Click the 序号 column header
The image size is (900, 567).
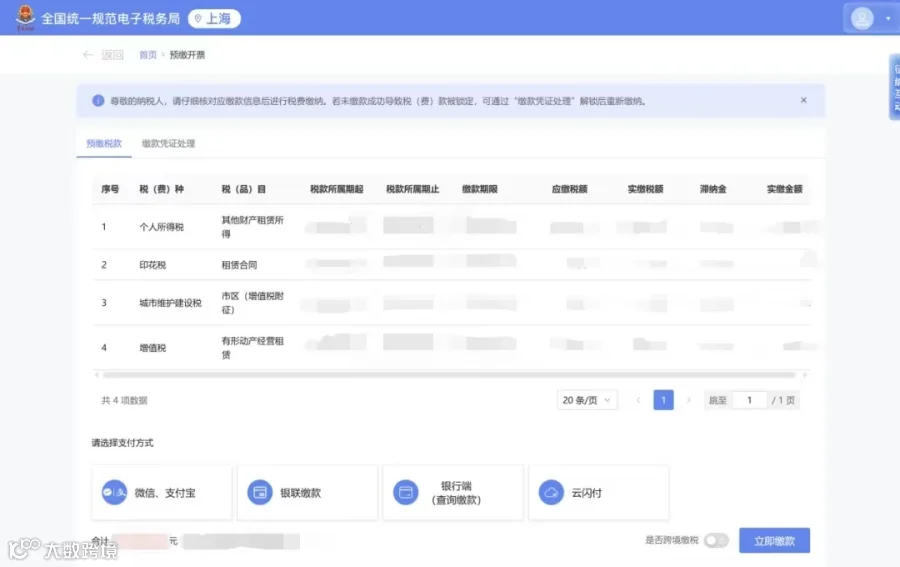click(110, 189)
